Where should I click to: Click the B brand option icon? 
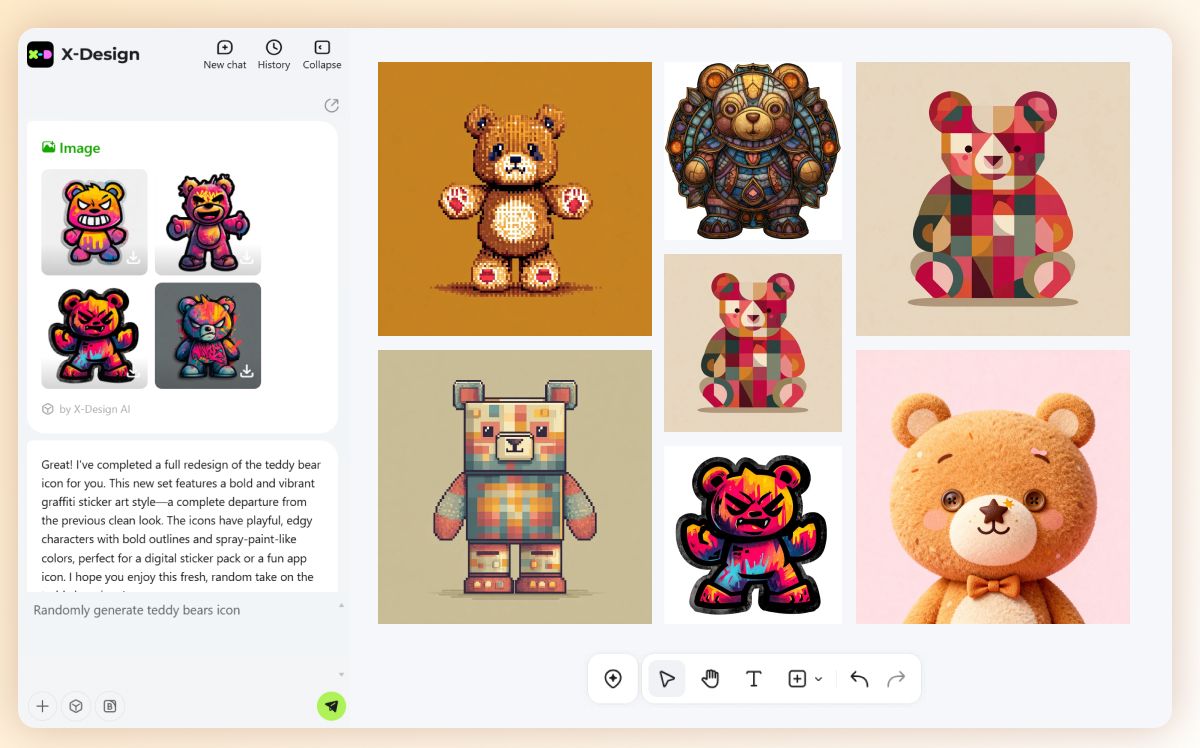(x=109, y=706)
